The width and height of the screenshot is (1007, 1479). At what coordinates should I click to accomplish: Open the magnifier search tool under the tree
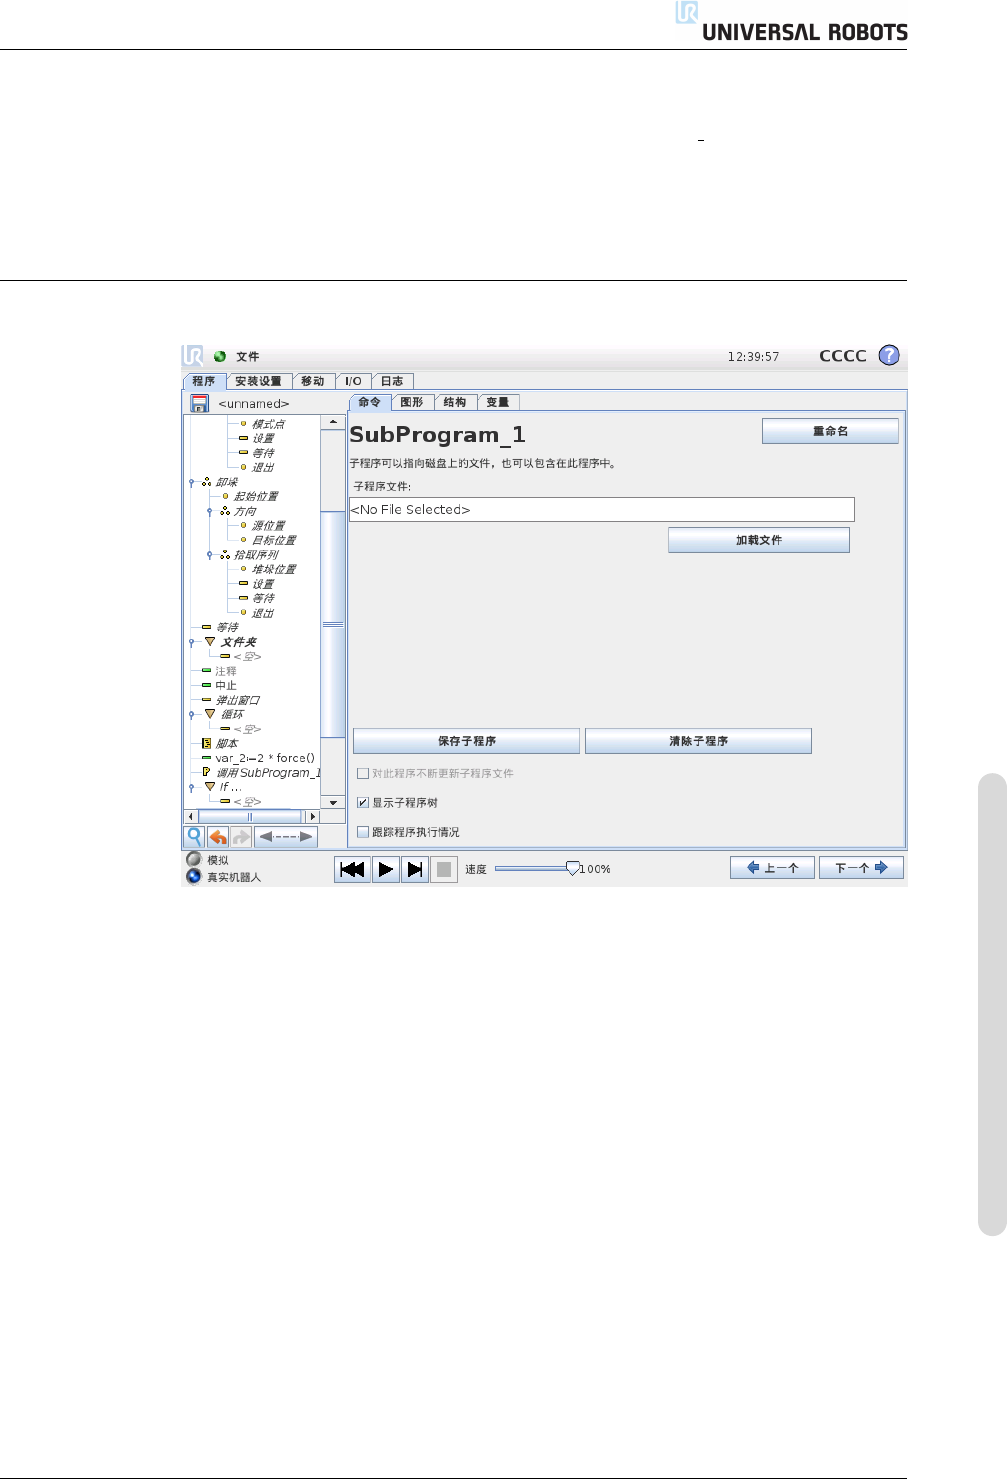point(194,837)
